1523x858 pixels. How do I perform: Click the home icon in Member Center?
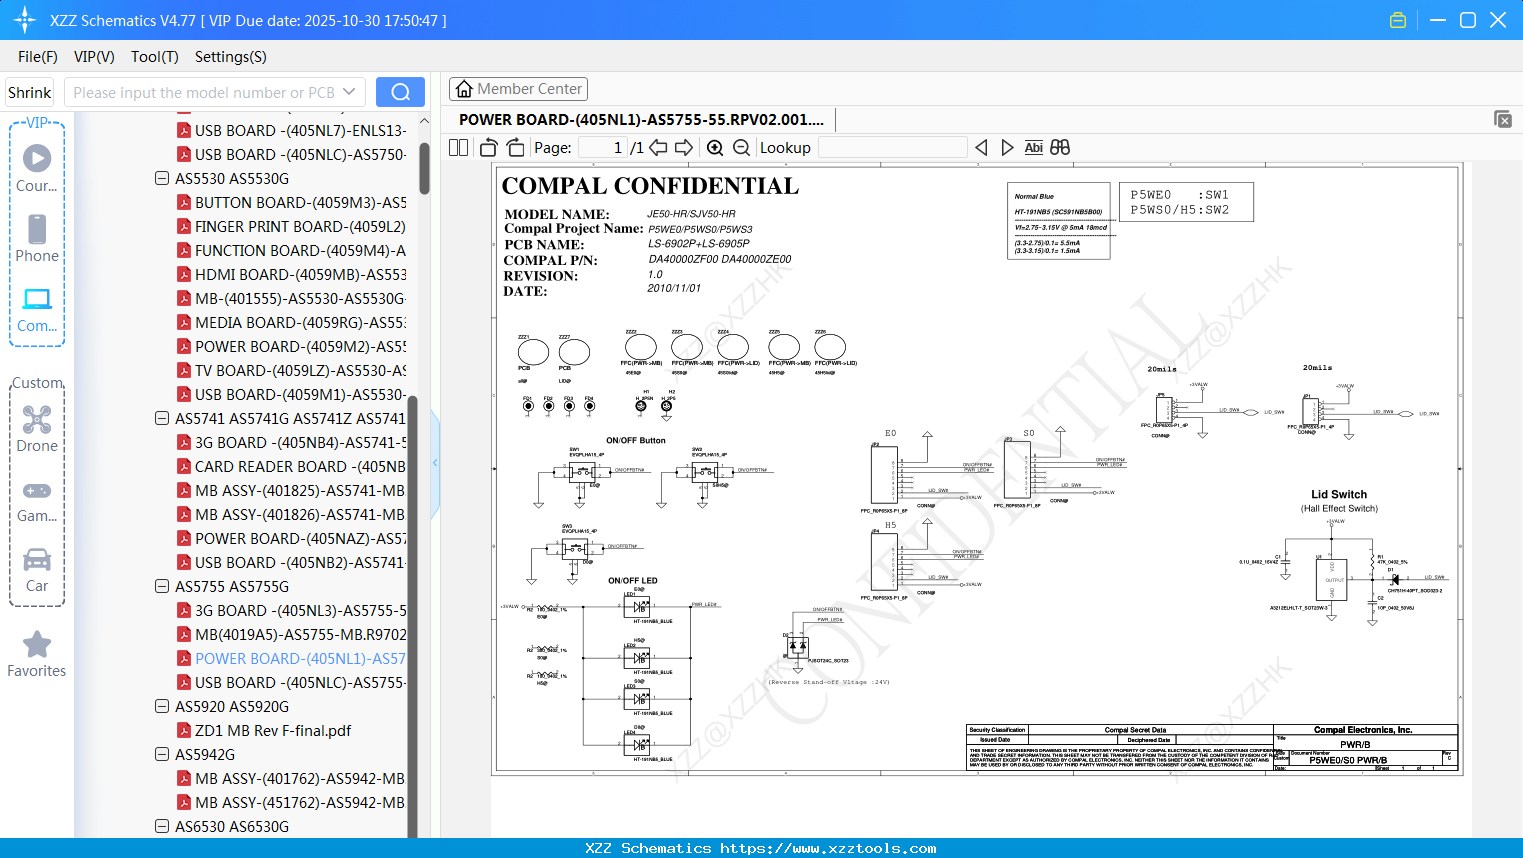coord(464,89)
